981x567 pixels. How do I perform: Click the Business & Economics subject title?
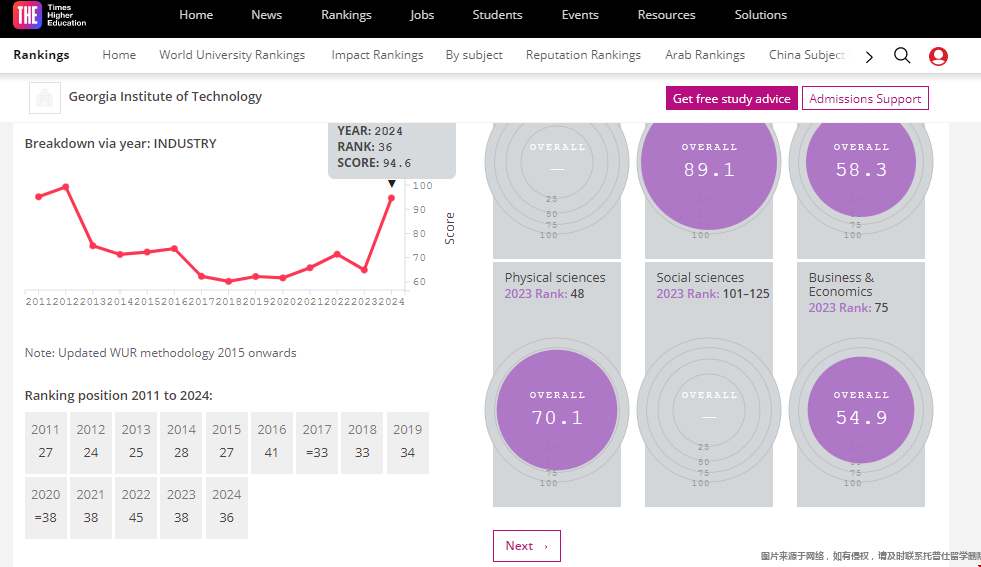(841, 284)
